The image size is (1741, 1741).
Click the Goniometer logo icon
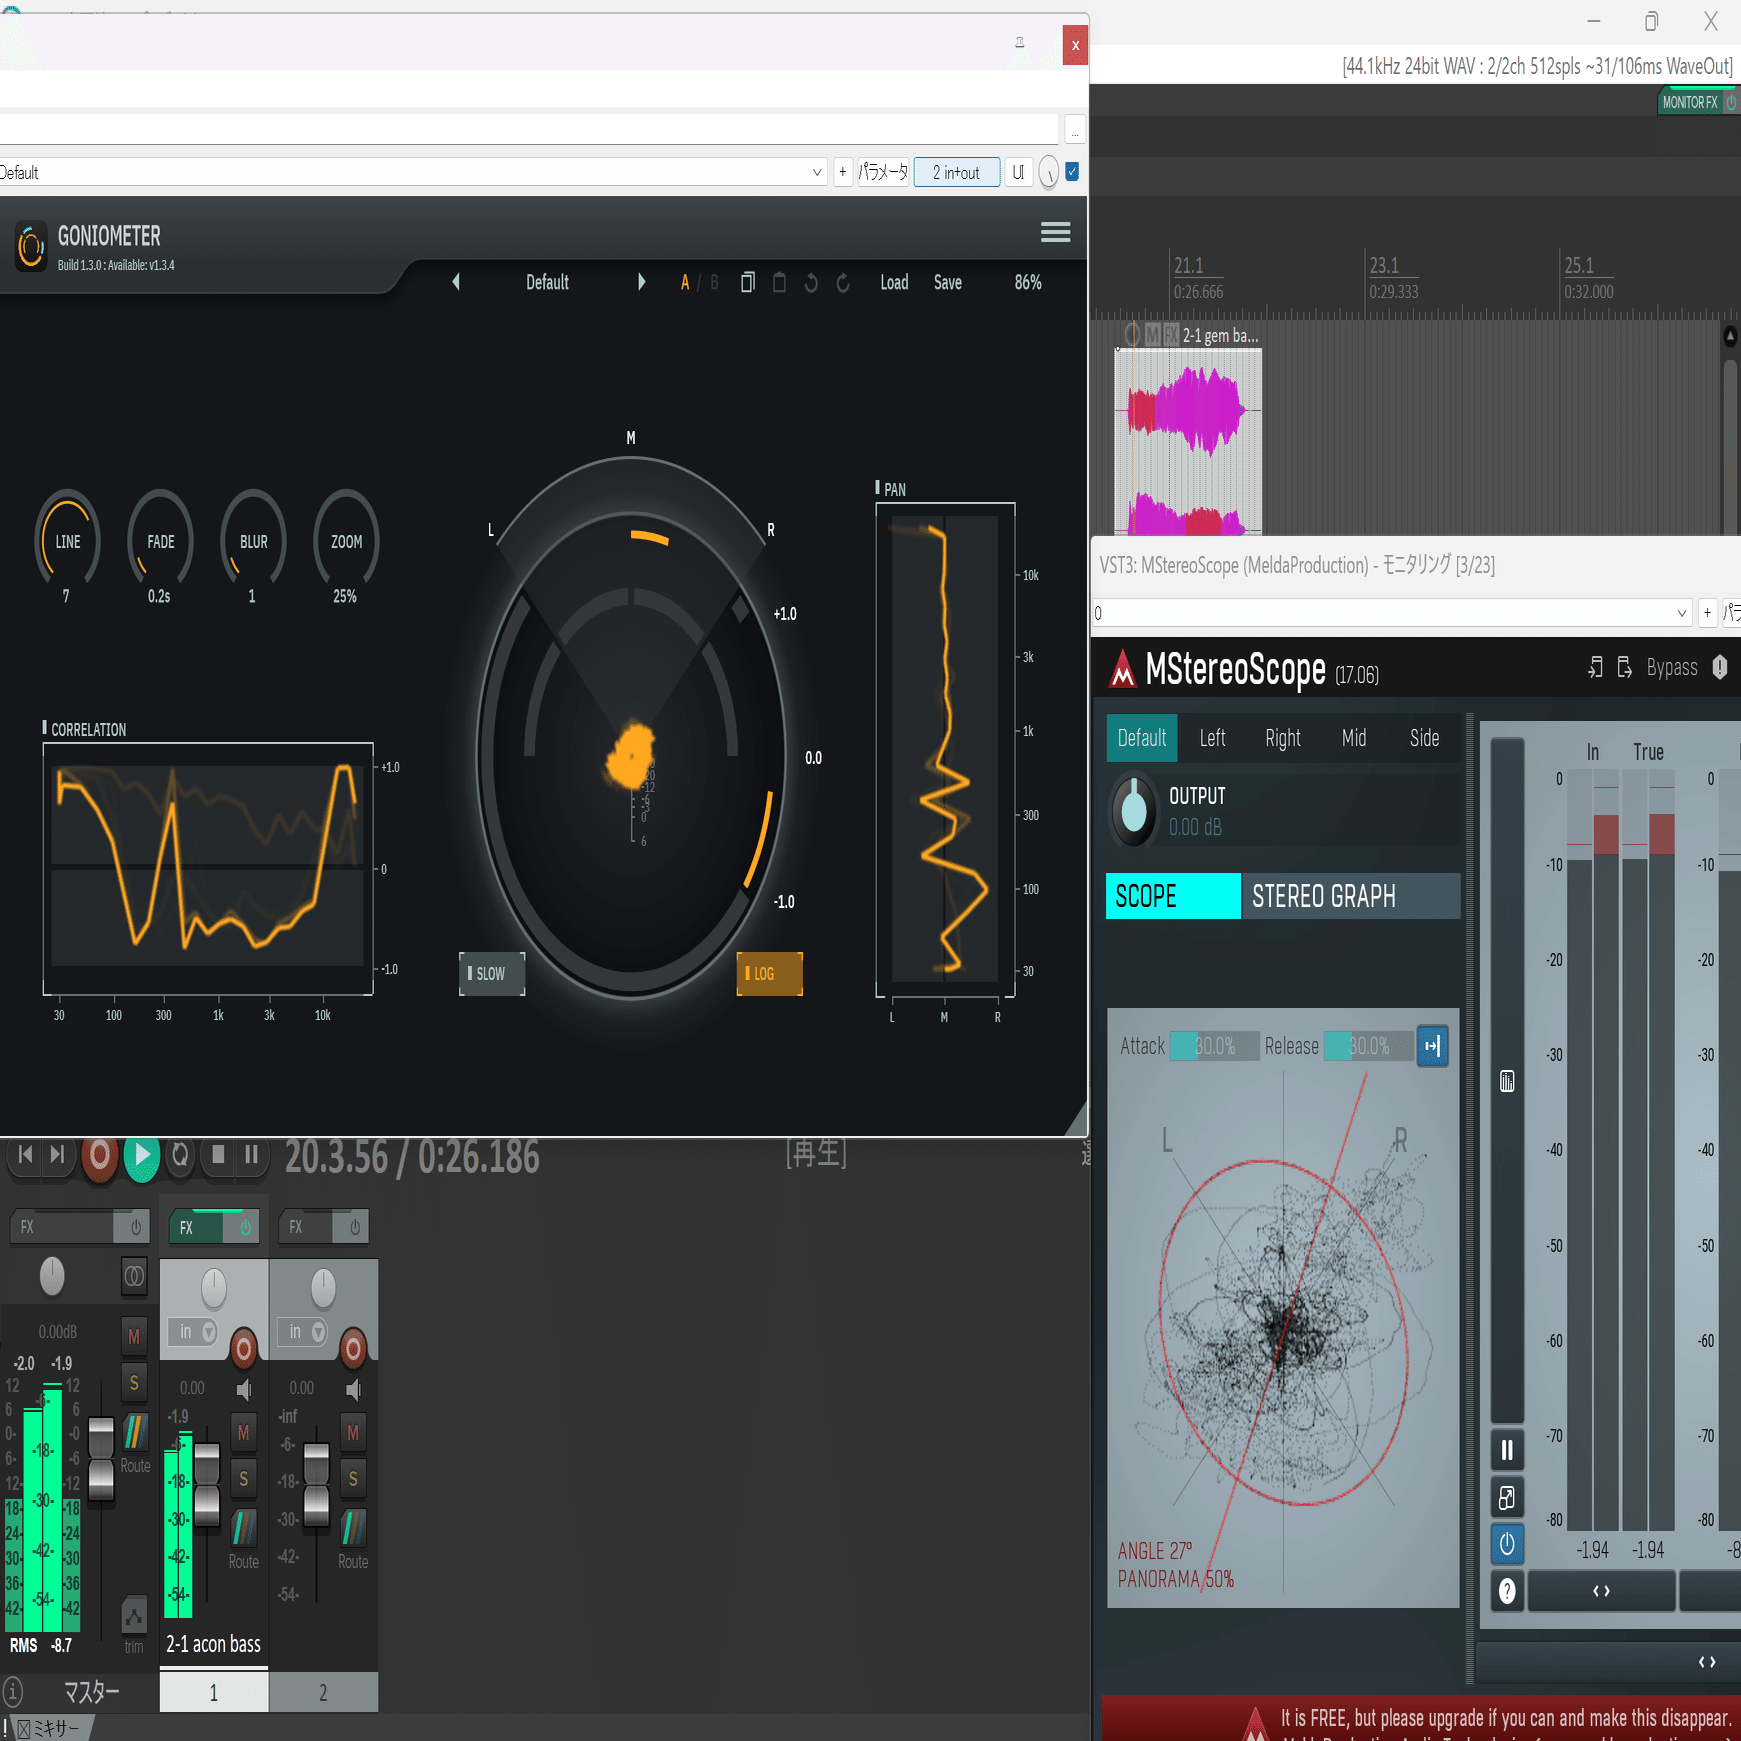[x=31, y=246]
